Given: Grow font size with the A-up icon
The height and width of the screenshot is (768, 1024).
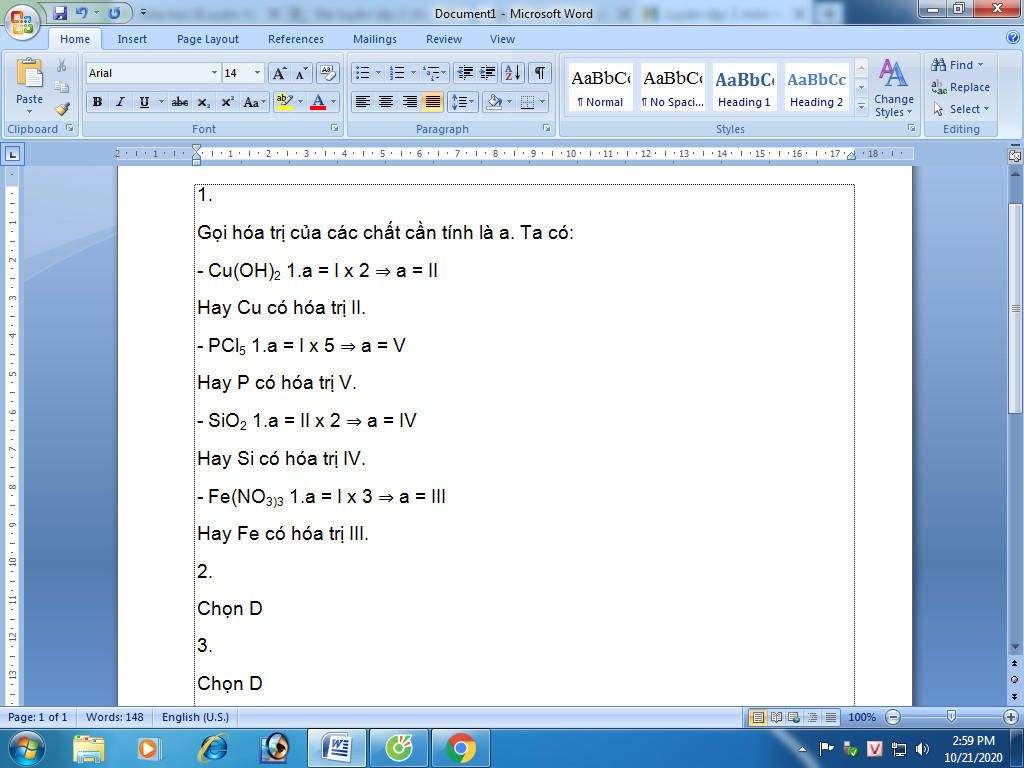Looking at the screenshot, I should pyautogui.click(x=279, y=73).
